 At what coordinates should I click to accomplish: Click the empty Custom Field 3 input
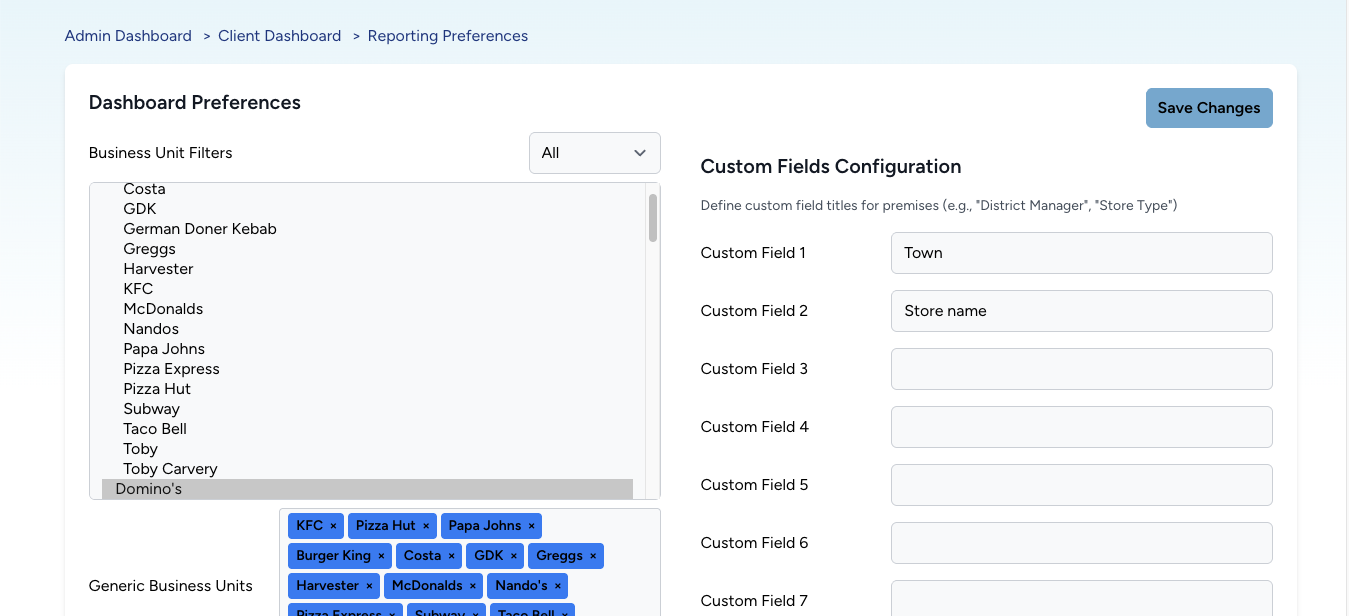pyautogui.click(x=1081, y=369)
